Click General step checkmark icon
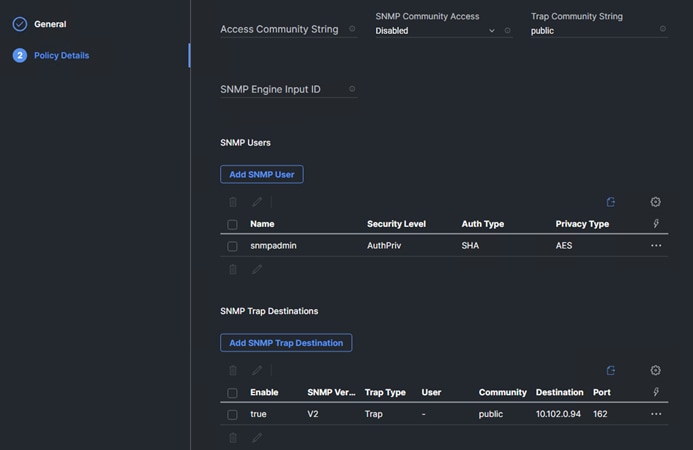The width and height of the screenshot is (693, 450). [20, 24]
